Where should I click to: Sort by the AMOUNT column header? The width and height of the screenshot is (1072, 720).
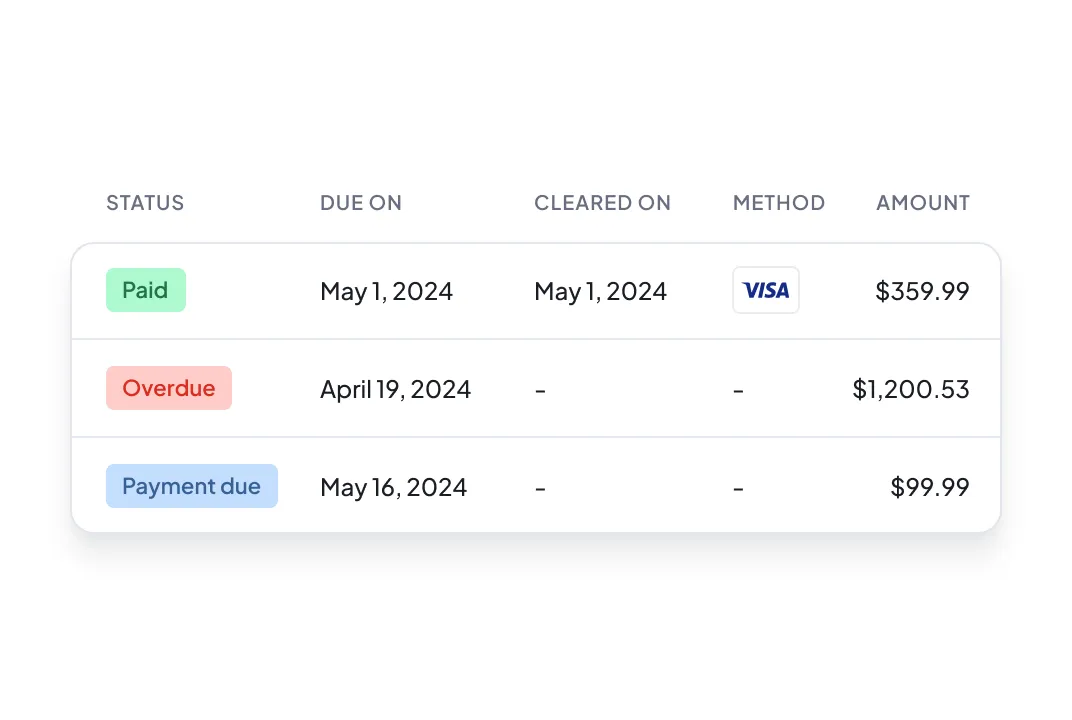[x=923, y=203]
